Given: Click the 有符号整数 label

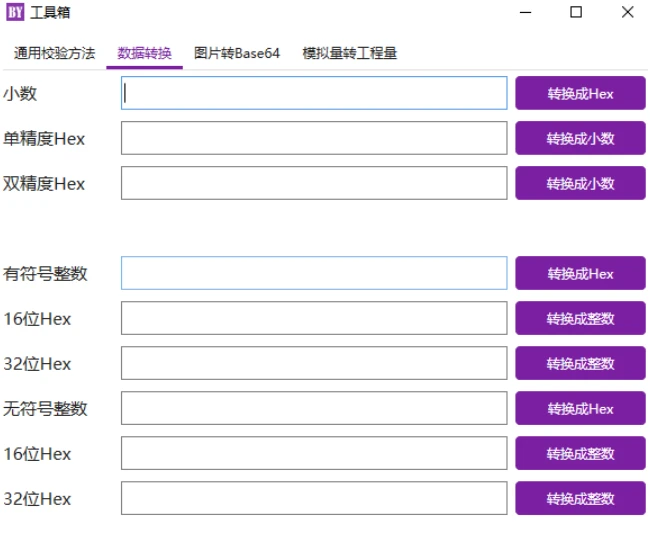Looking at the screenshot, I should tap(45, 274).
